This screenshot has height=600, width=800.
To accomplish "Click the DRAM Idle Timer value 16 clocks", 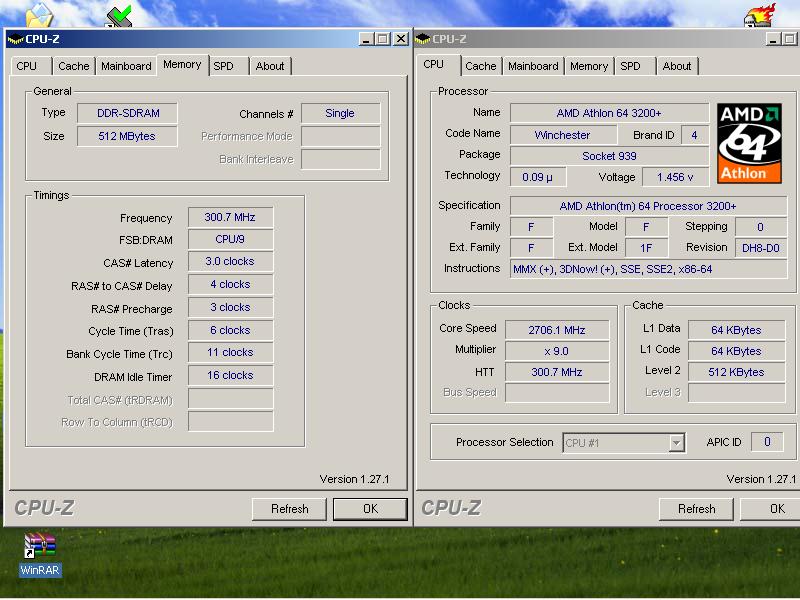I will [x=231, y=376].
